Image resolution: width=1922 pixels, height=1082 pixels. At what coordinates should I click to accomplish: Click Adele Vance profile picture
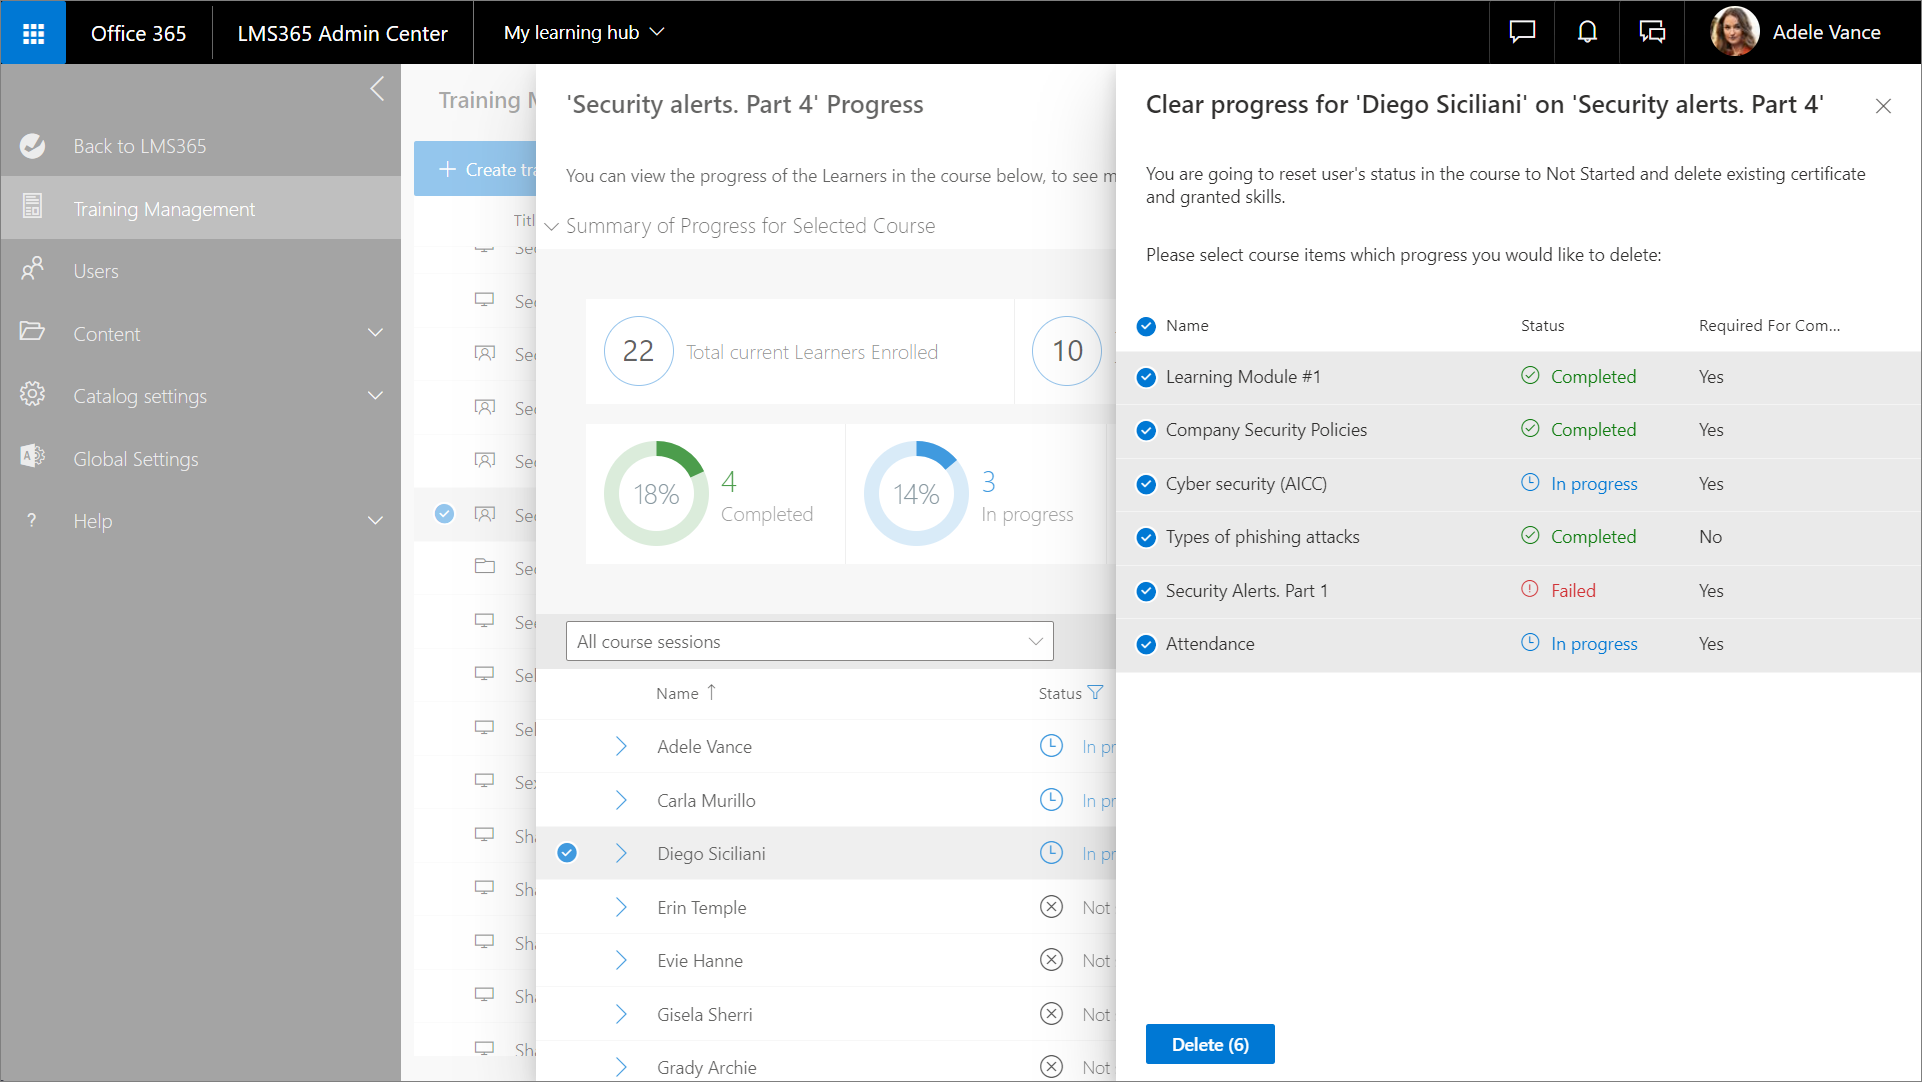point(1735,33)
